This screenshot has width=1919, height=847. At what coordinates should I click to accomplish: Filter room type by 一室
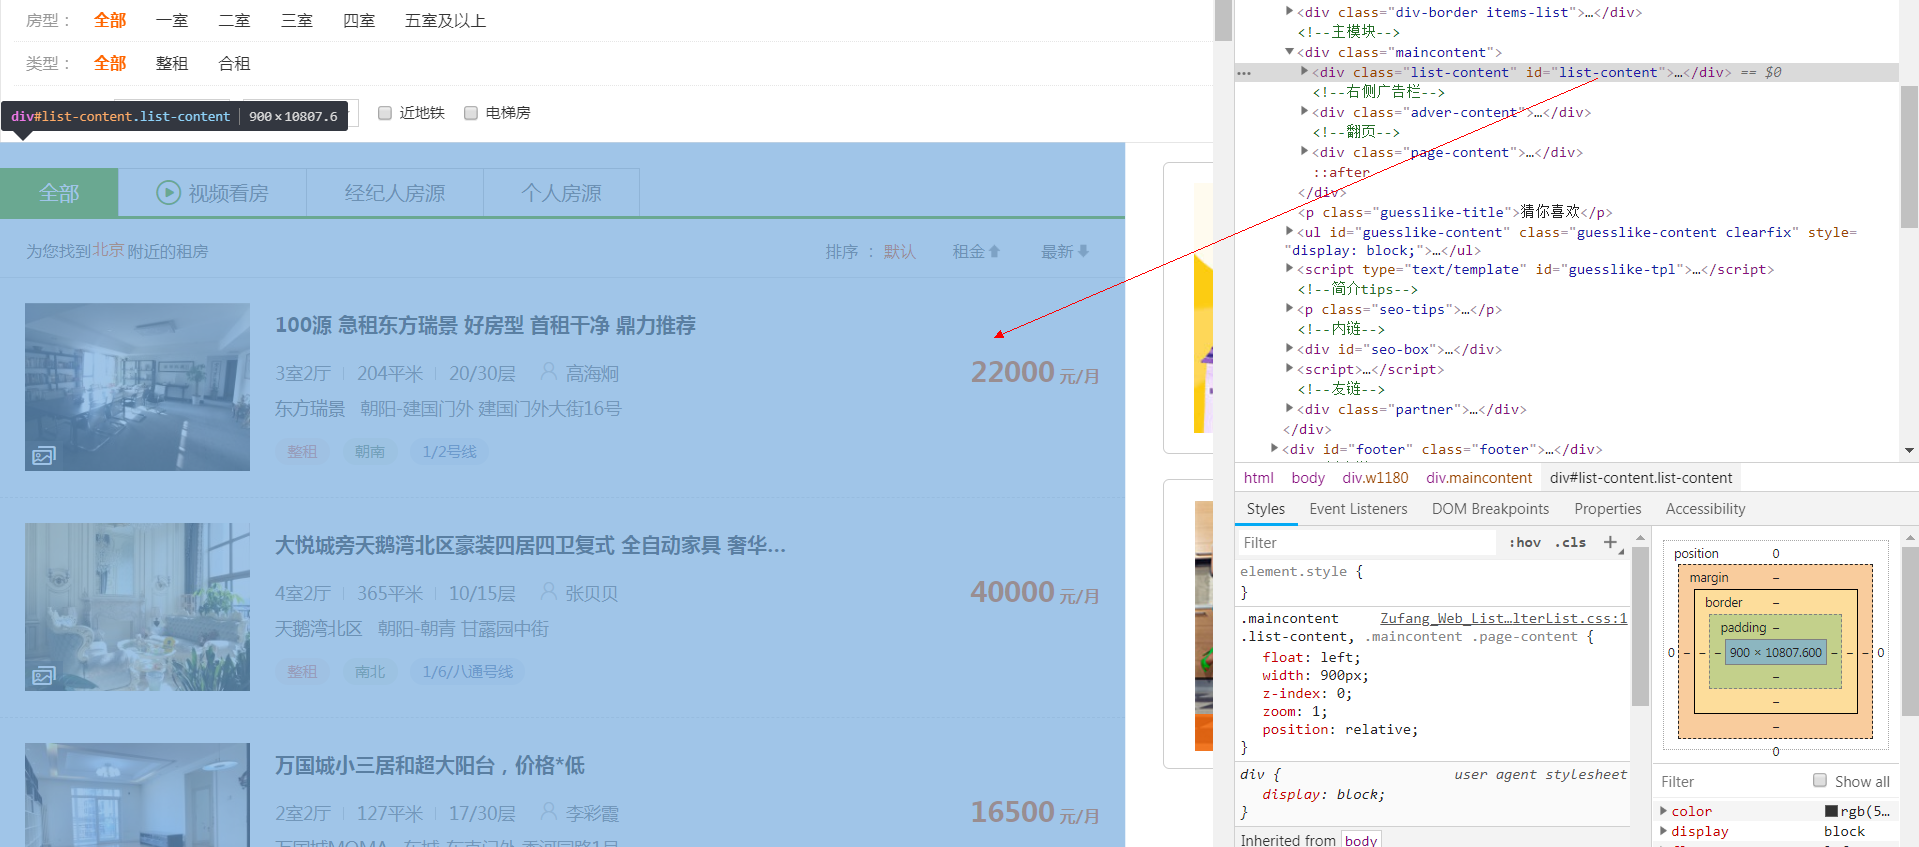(x=172, y=21)
